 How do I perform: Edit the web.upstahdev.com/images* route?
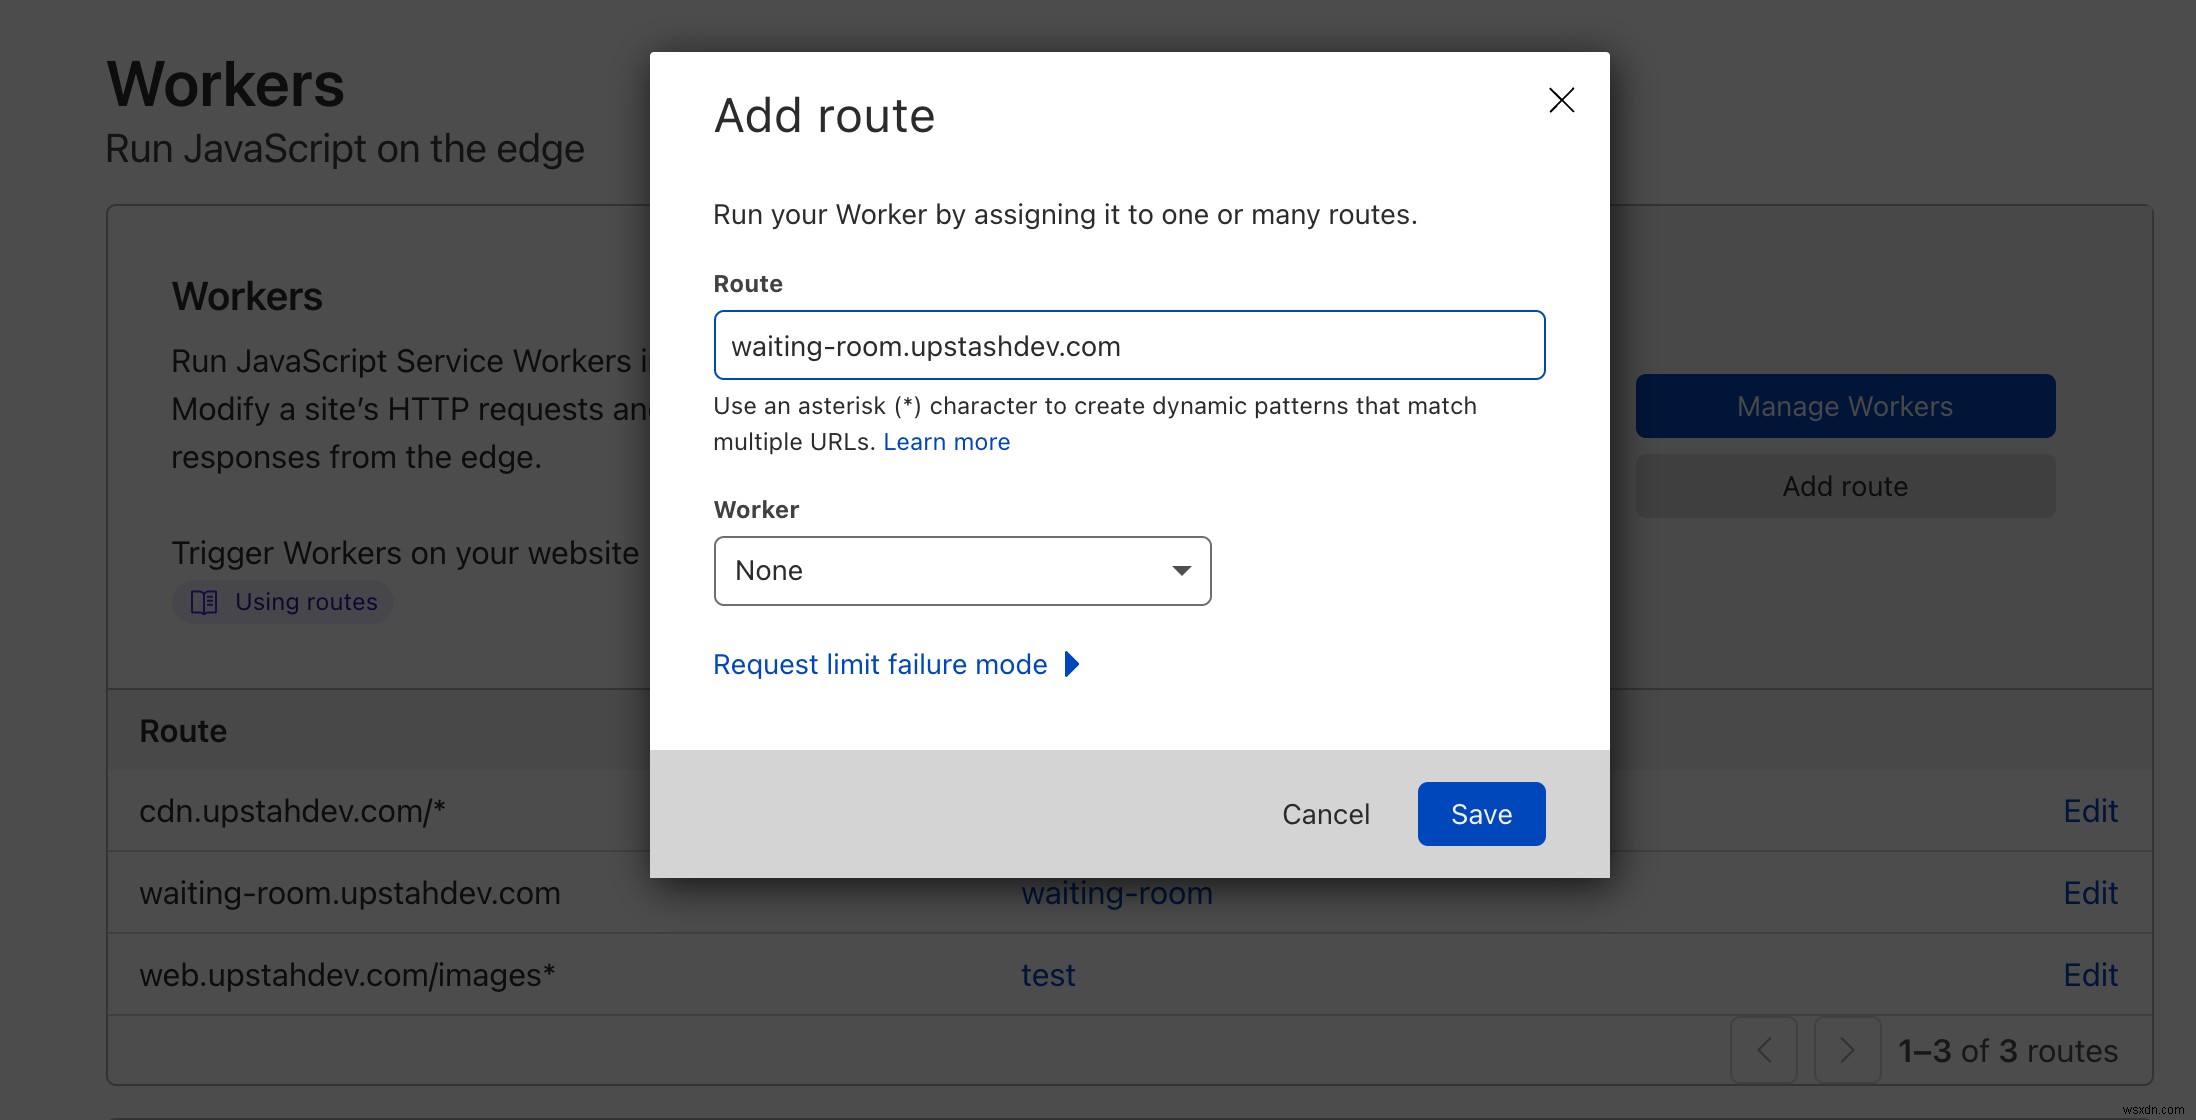click(2090, 974)
